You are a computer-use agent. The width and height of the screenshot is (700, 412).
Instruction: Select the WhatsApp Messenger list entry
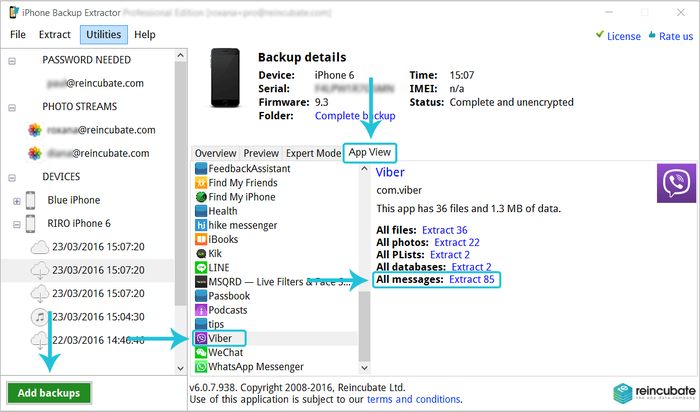click(x=256, y=367)
